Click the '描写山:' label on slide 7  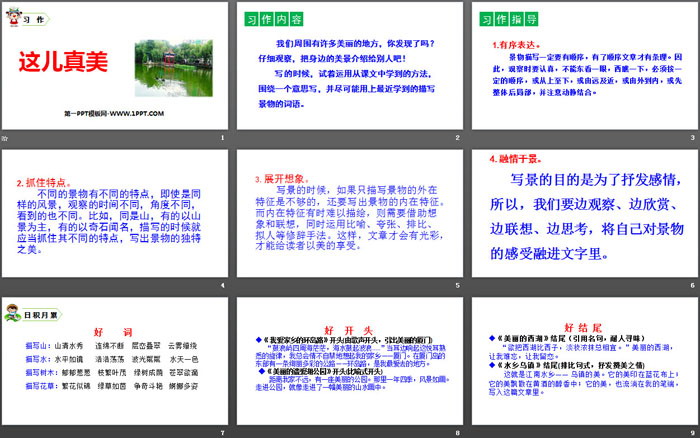[x=38, y=346]
